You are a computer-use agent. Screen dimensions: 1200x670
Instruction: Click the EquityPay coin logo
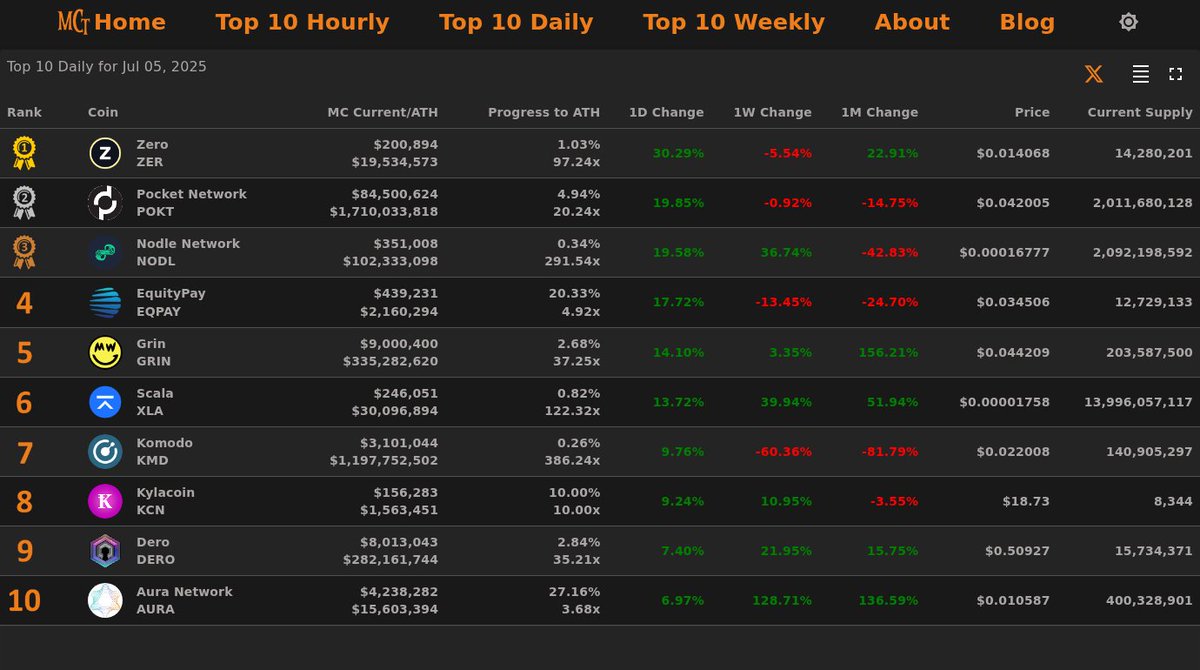click(105, 302)
